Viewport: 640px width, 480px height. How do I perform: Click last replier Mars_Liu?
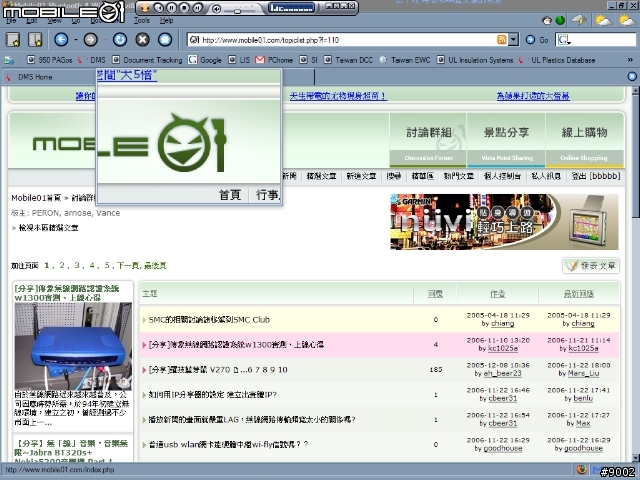[x=583, y=373]
